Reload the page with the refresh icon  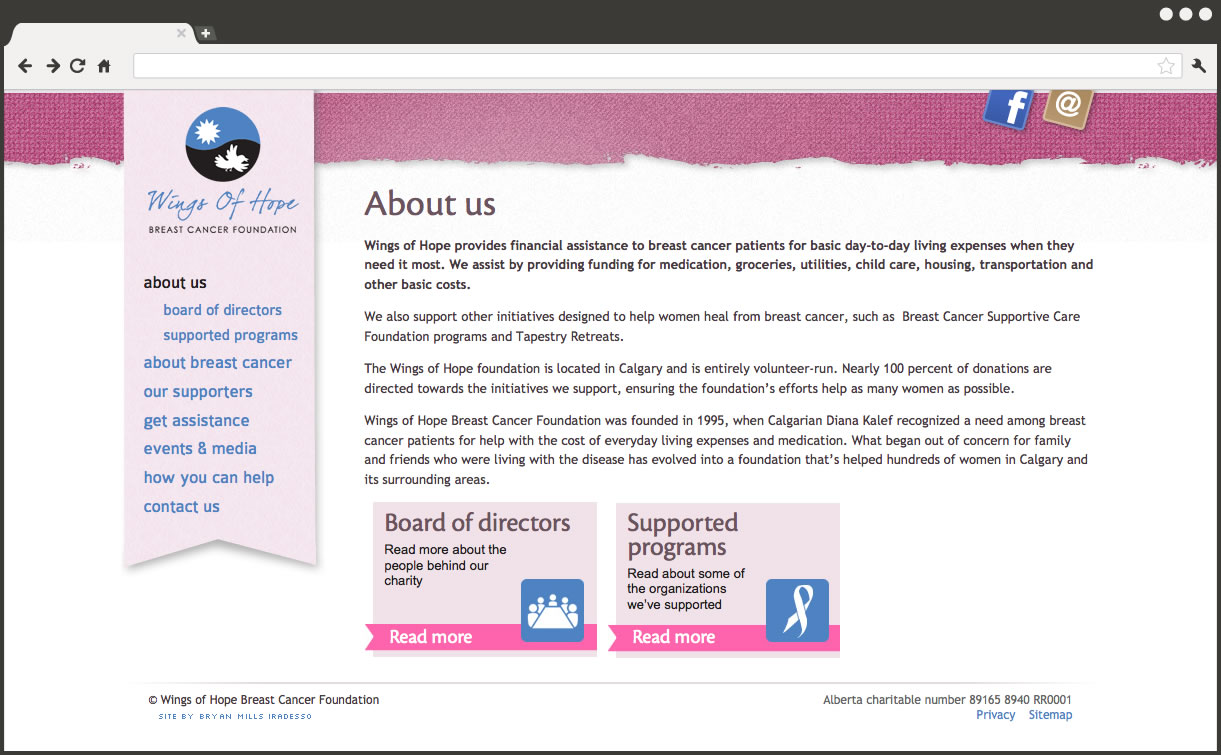[78, 66]
